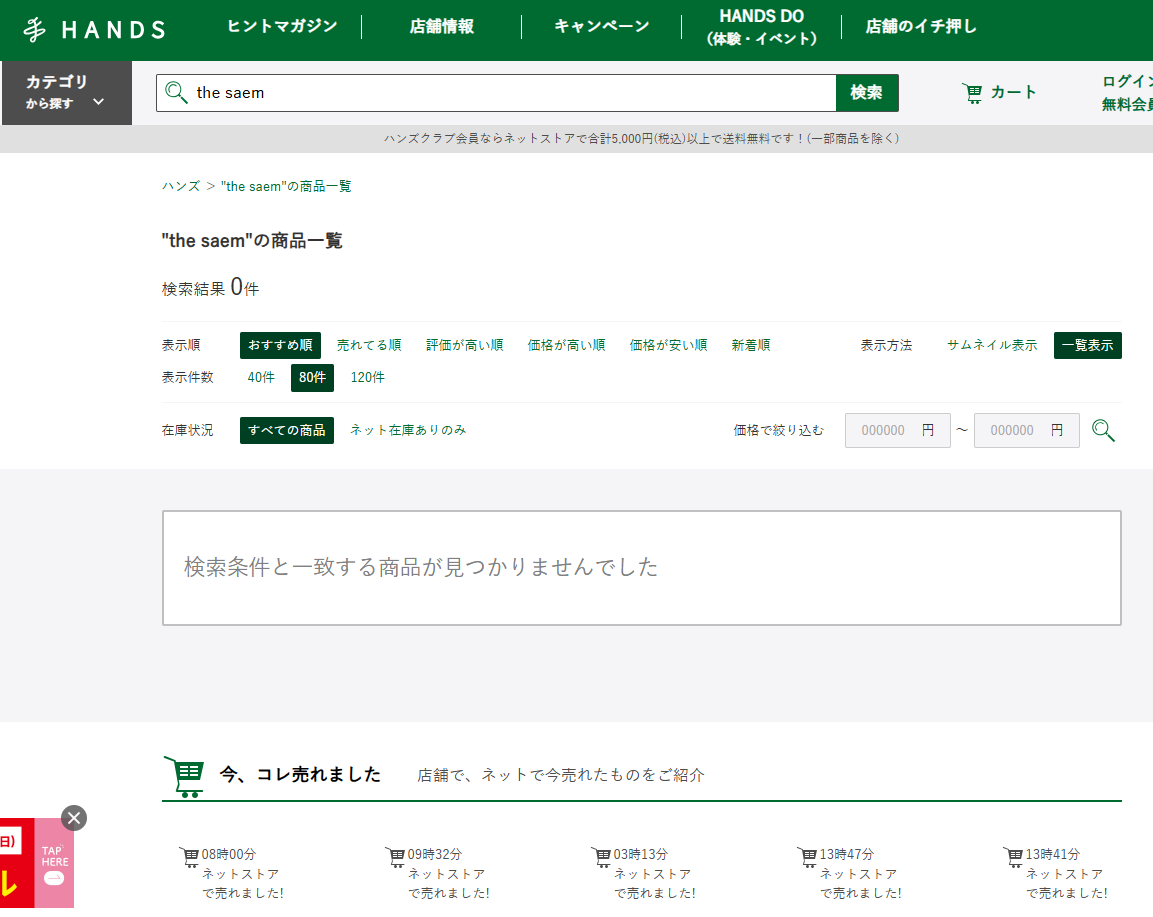Show 80件 per page
The image size is (1153, 917).
coord(313,377)
